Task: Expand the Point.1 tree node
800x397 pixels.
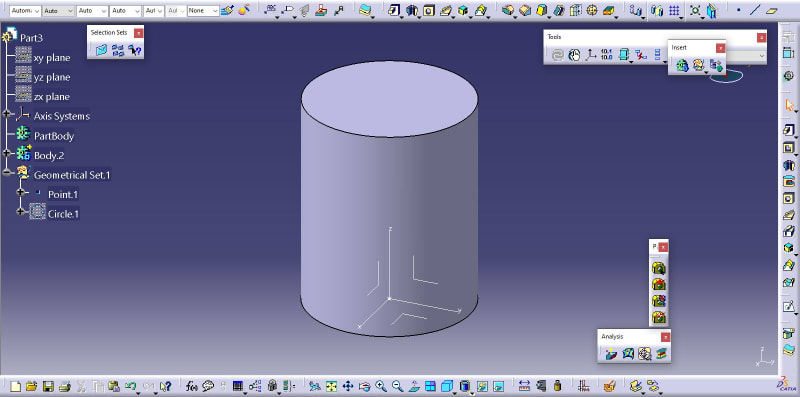Action: pos(20,192)
